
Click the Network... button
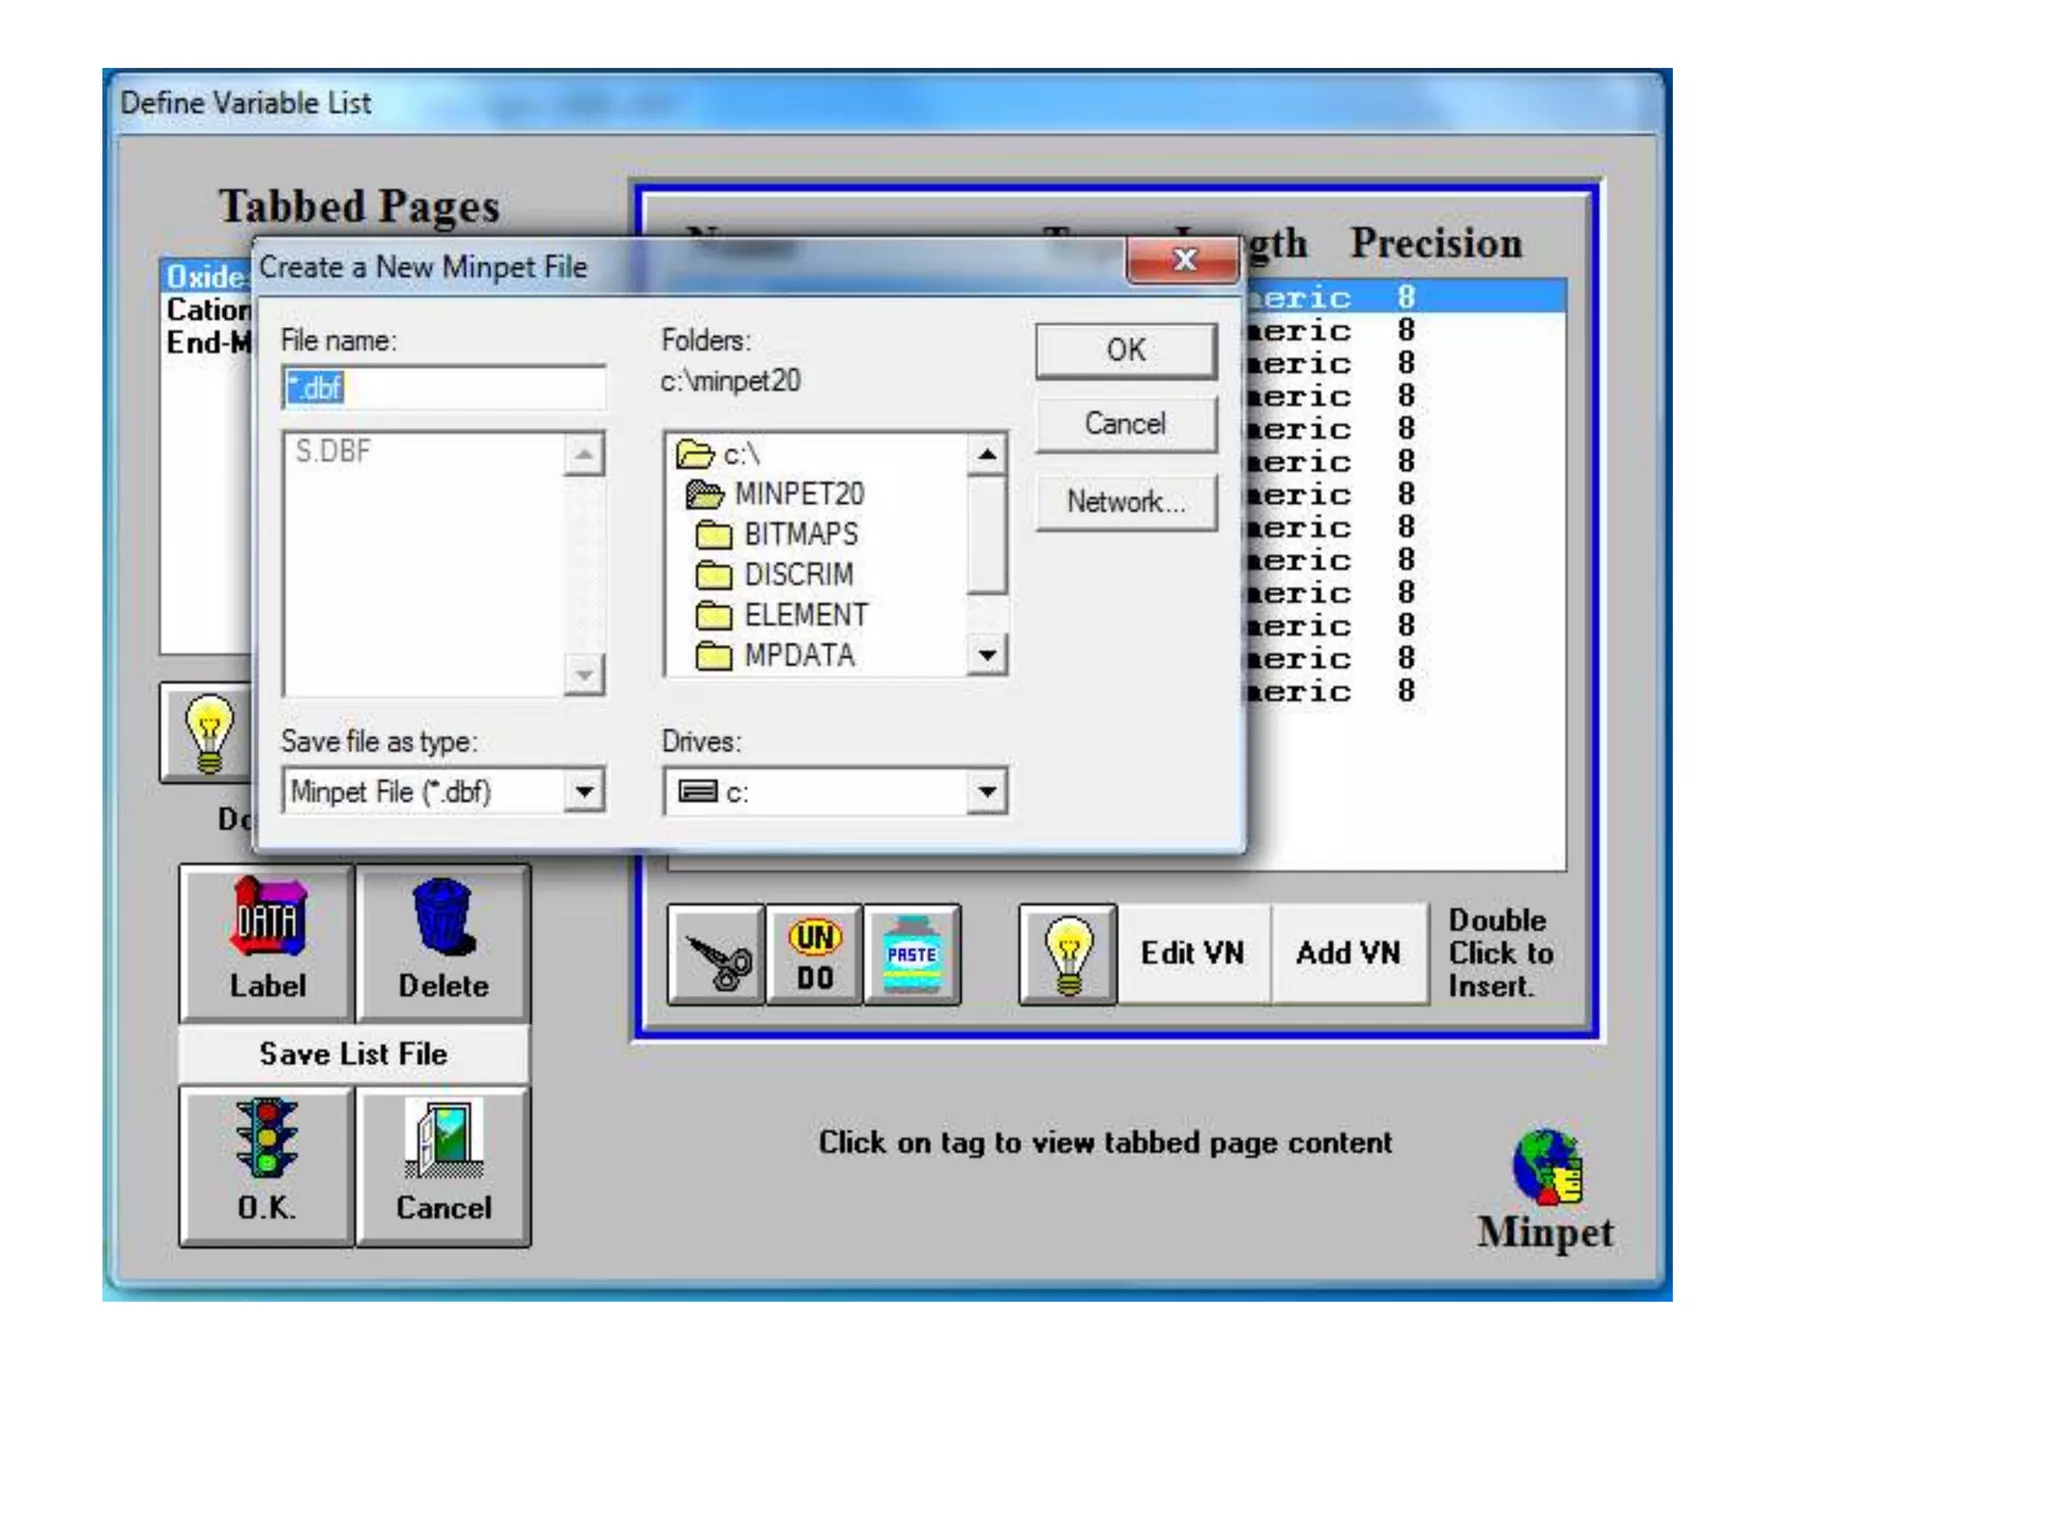[x=1126, y=502]
